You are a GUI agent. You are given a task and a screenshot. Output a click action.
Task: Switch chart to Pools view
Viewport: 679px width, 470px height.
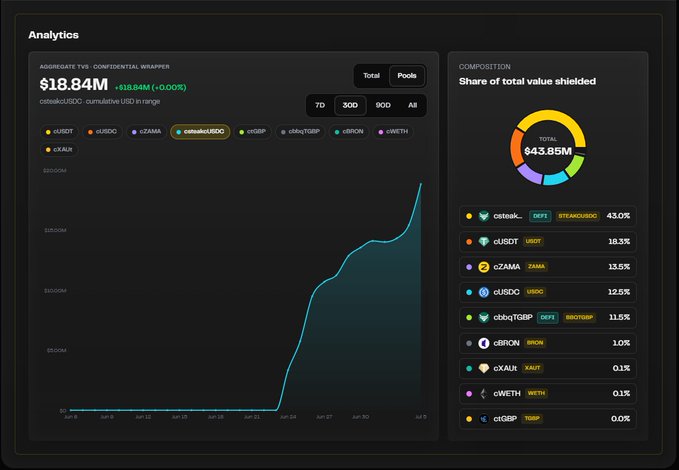[407, 76]
